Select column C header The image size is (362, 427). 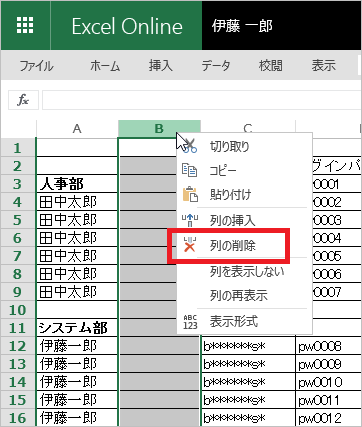coord(248,128)
